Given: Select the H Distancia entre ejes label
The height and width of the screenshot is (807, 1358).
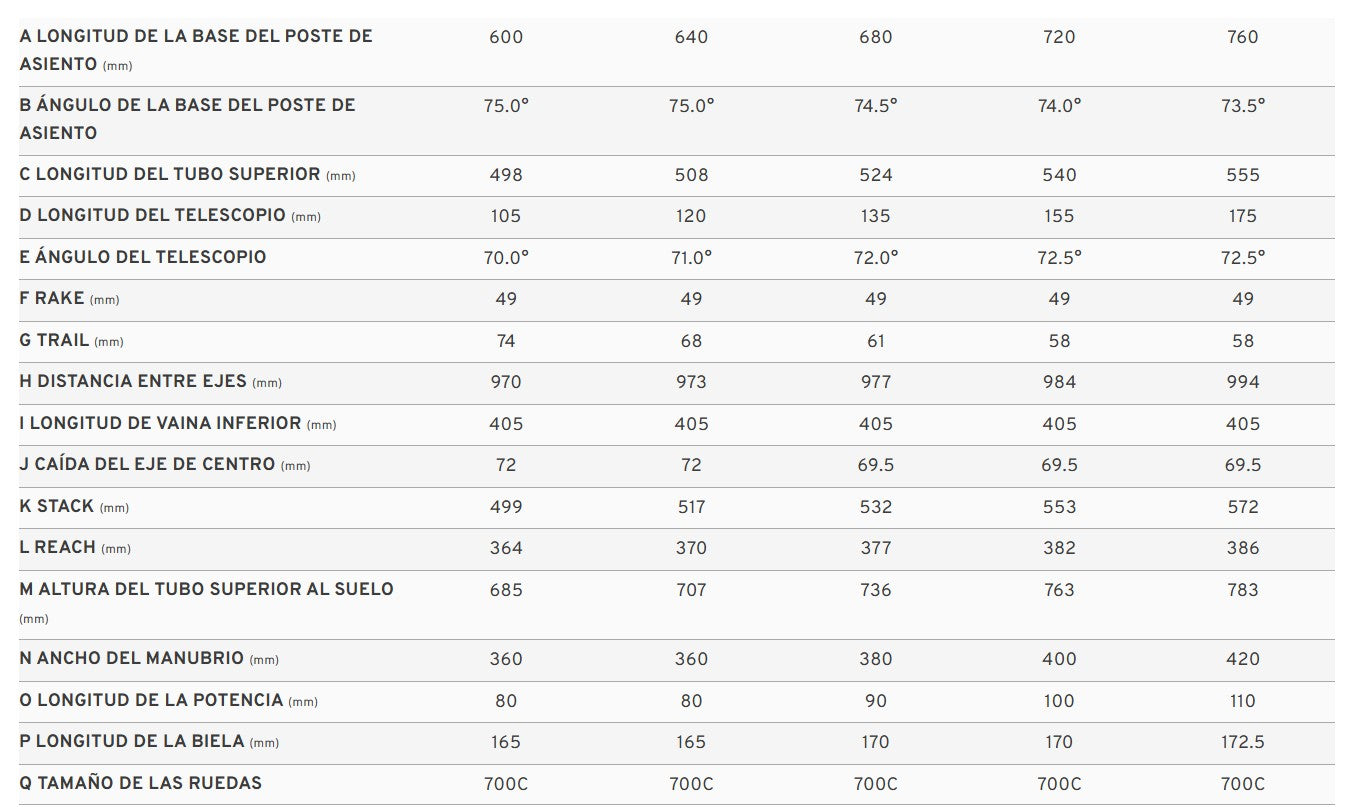Looking at the screenshot, I should (151, 381).
